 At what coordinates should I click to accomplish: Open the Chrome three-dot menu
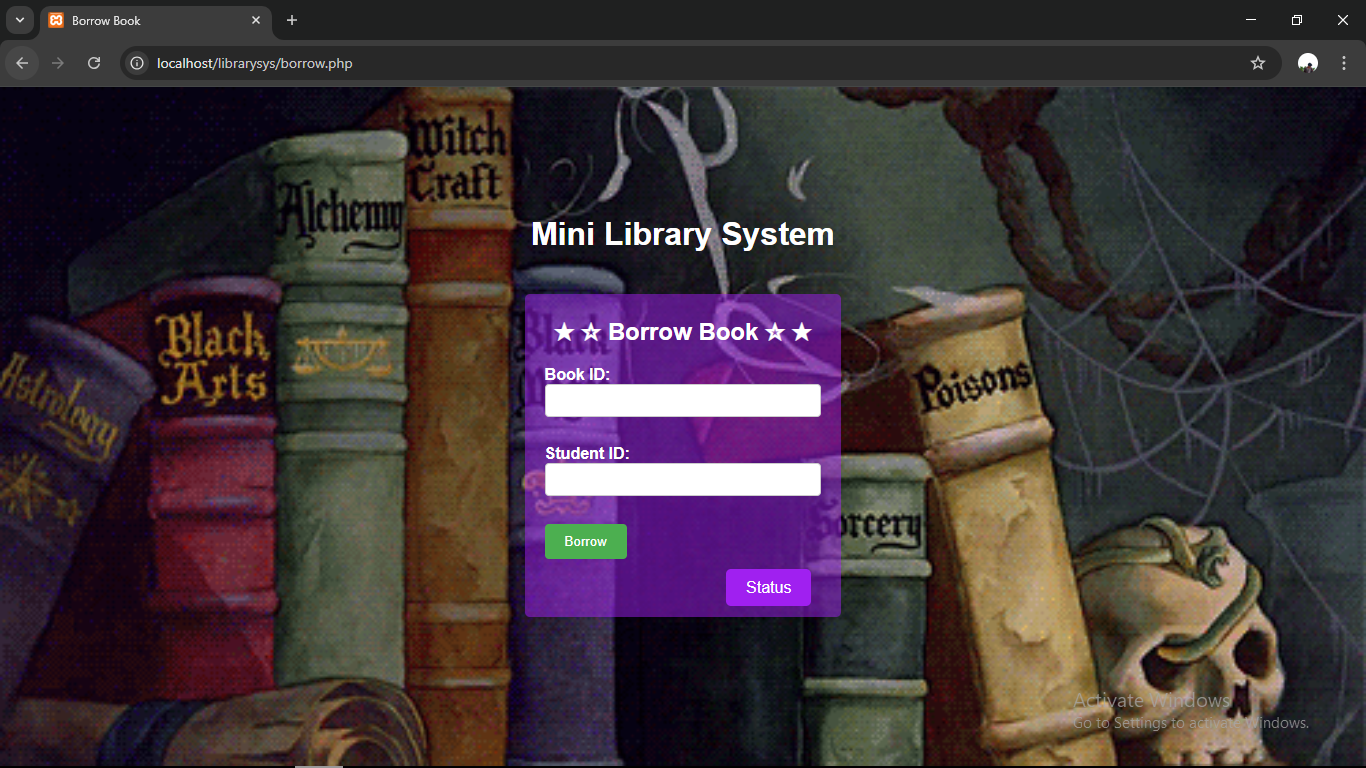coord(1343,63)
